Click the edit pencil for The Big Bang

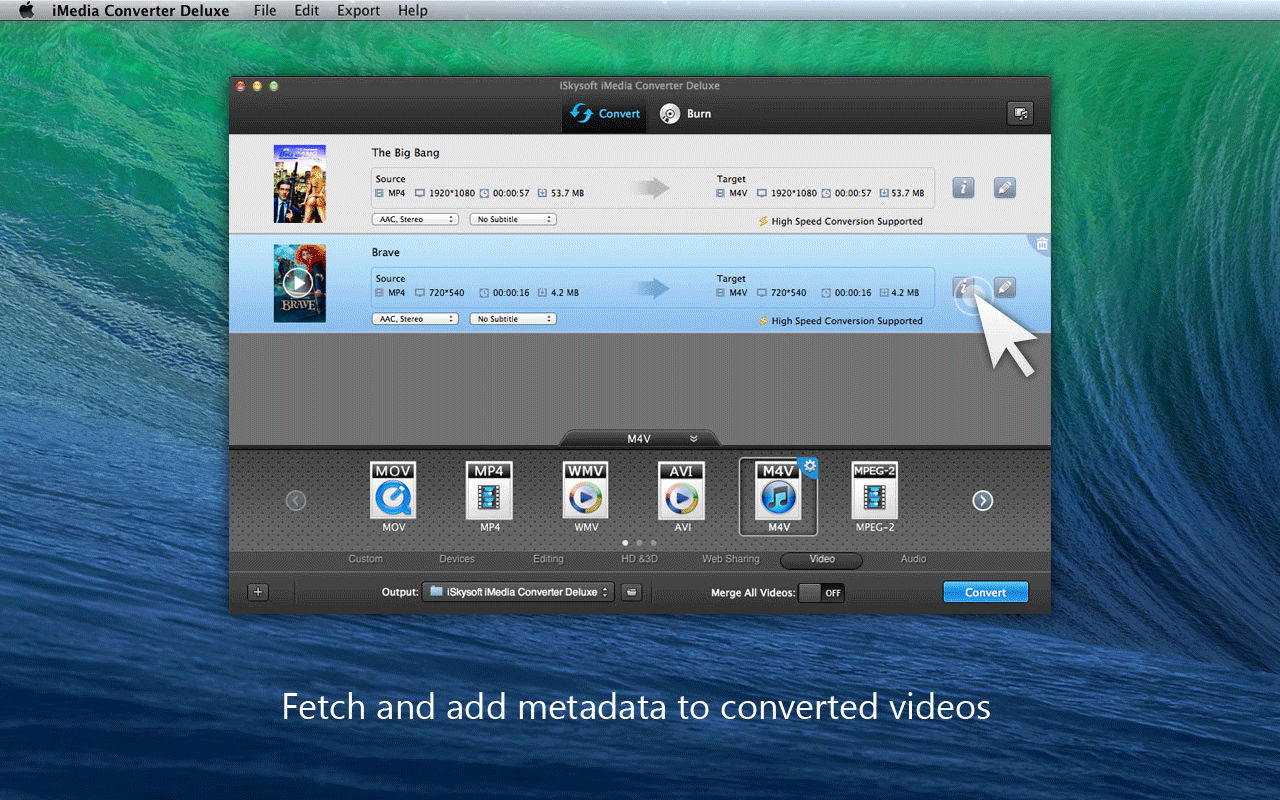[1005, 188]
